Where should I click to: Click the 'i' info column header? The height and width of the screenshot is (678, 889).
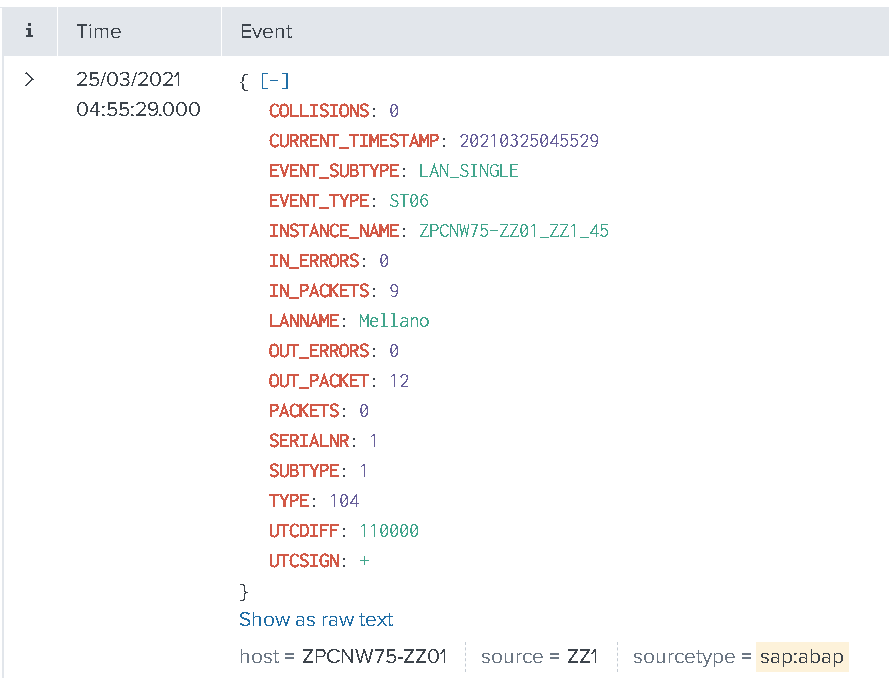29,31
